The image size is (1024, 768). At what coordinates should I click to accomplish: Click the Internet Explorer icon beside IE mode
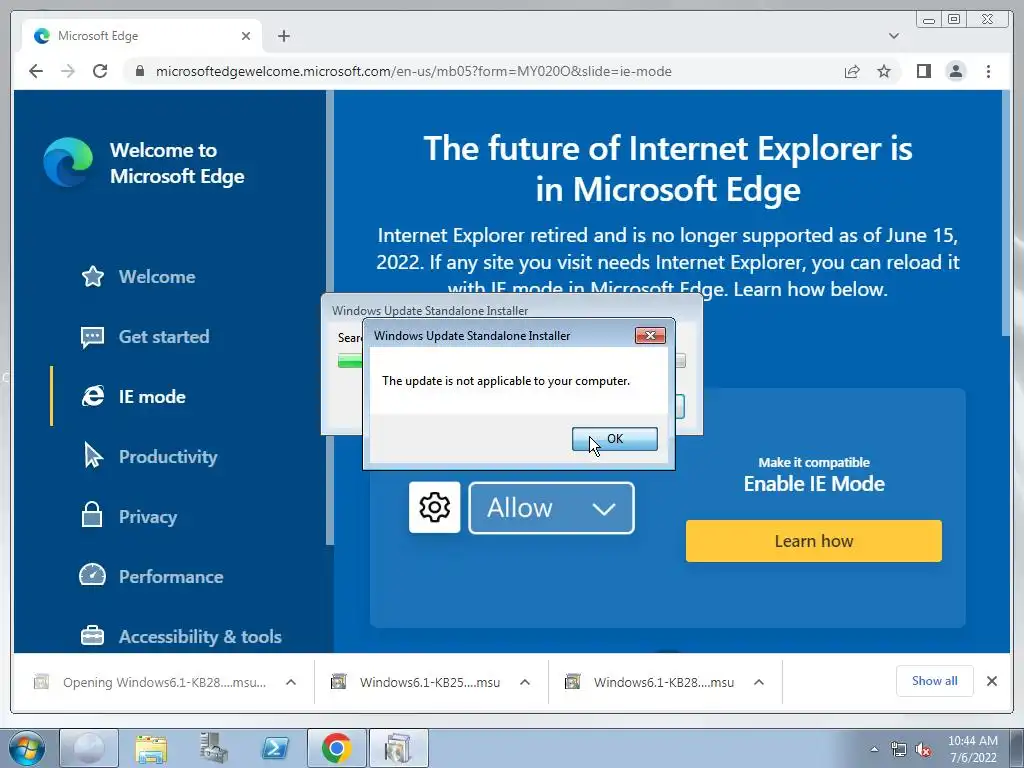(x=93, y=396)
